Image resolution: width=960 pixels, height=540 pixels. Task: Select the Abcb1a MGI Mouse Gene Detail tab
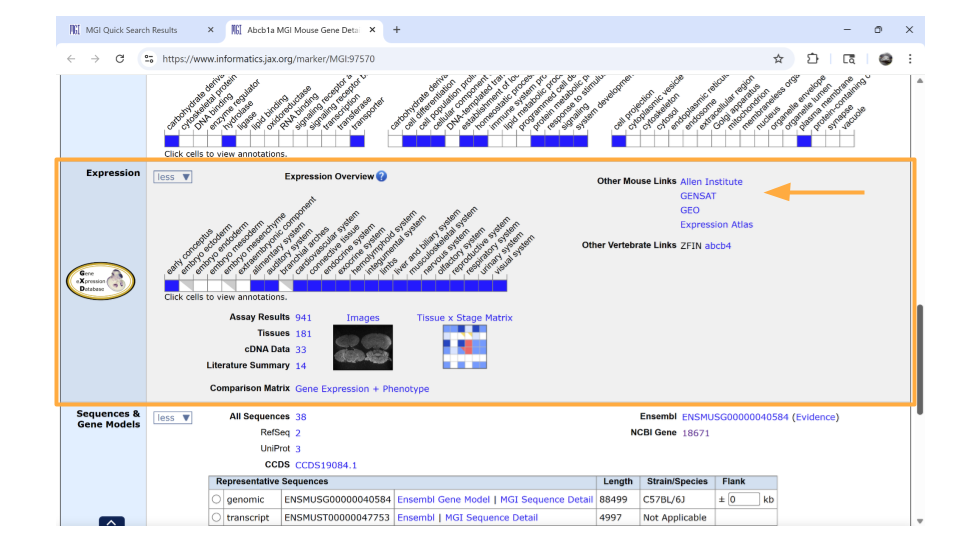(302, 30)
